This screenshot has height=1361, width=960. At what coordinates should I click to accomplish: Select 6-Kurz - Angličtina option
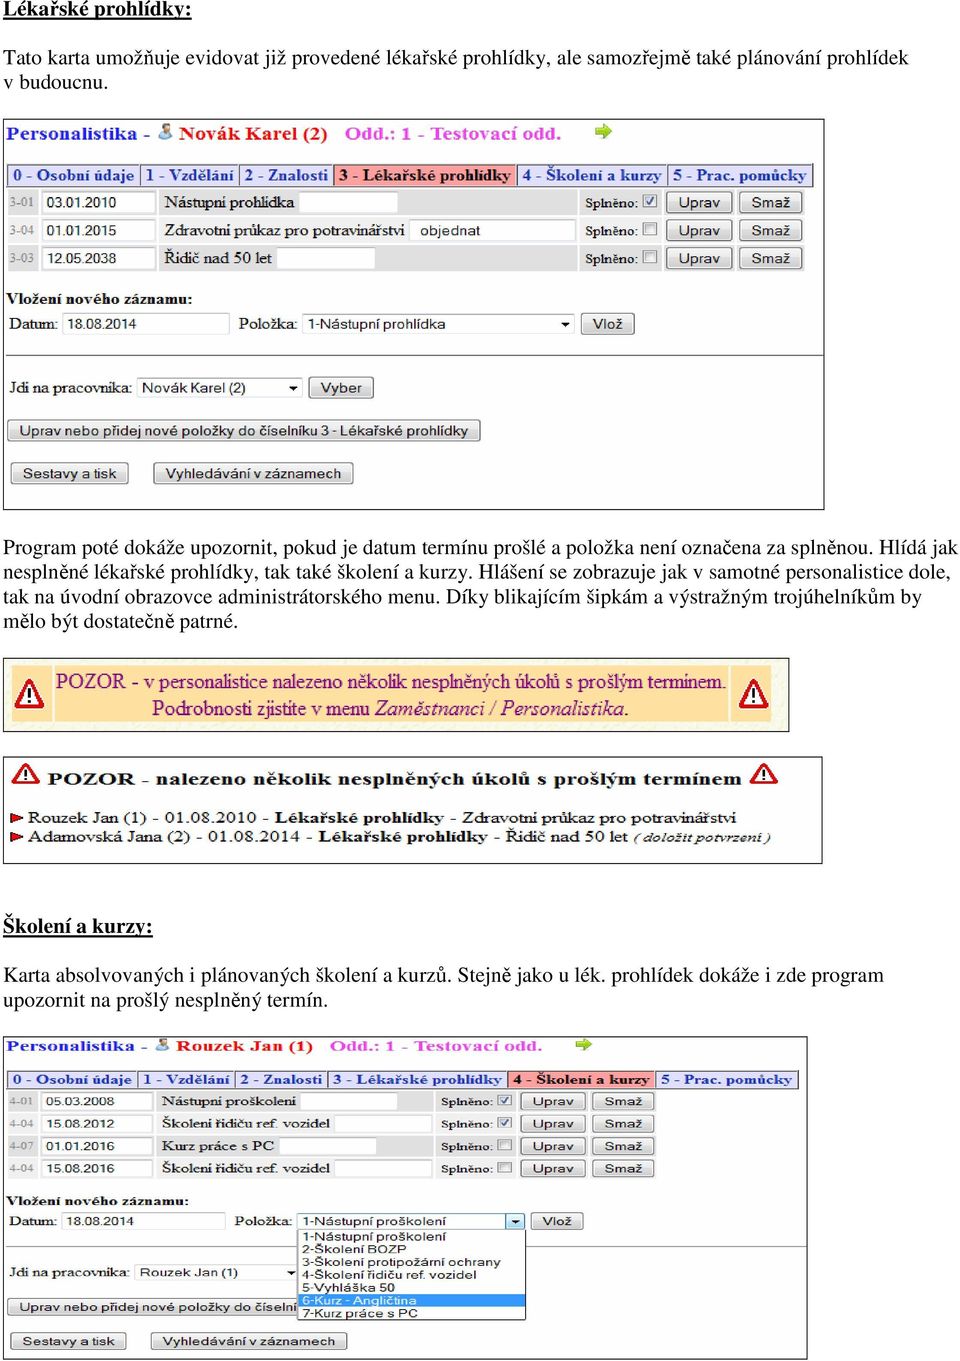(412, 1301)
